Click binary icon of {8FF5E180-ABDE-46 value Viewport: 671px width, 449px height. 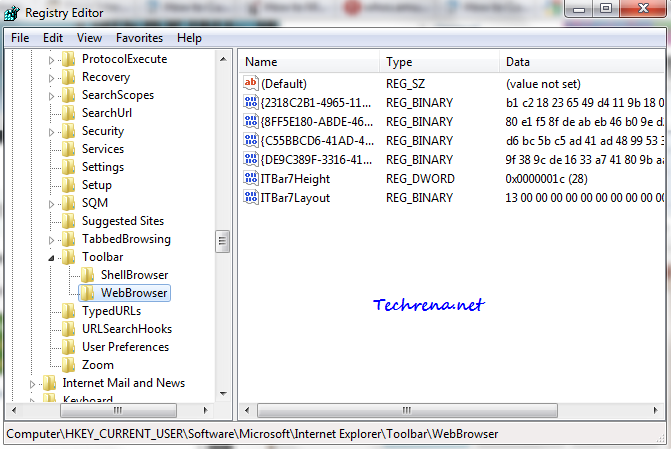(x=251, y=121)
